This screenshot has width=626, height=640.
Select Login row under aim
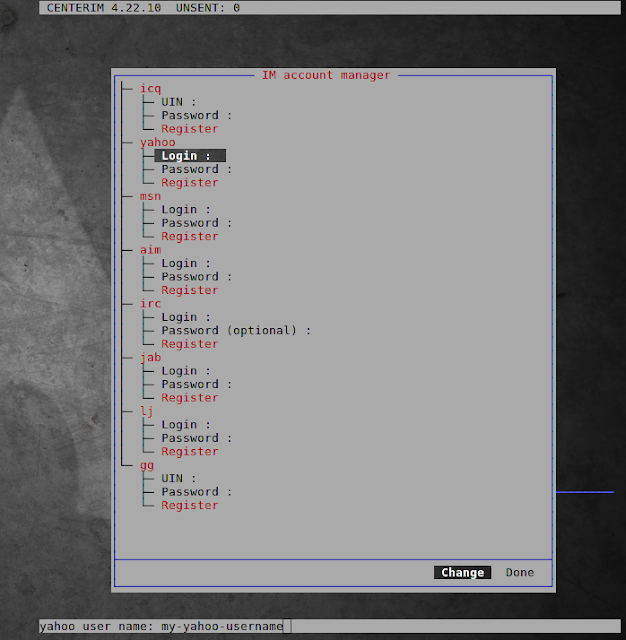(186, 264)
